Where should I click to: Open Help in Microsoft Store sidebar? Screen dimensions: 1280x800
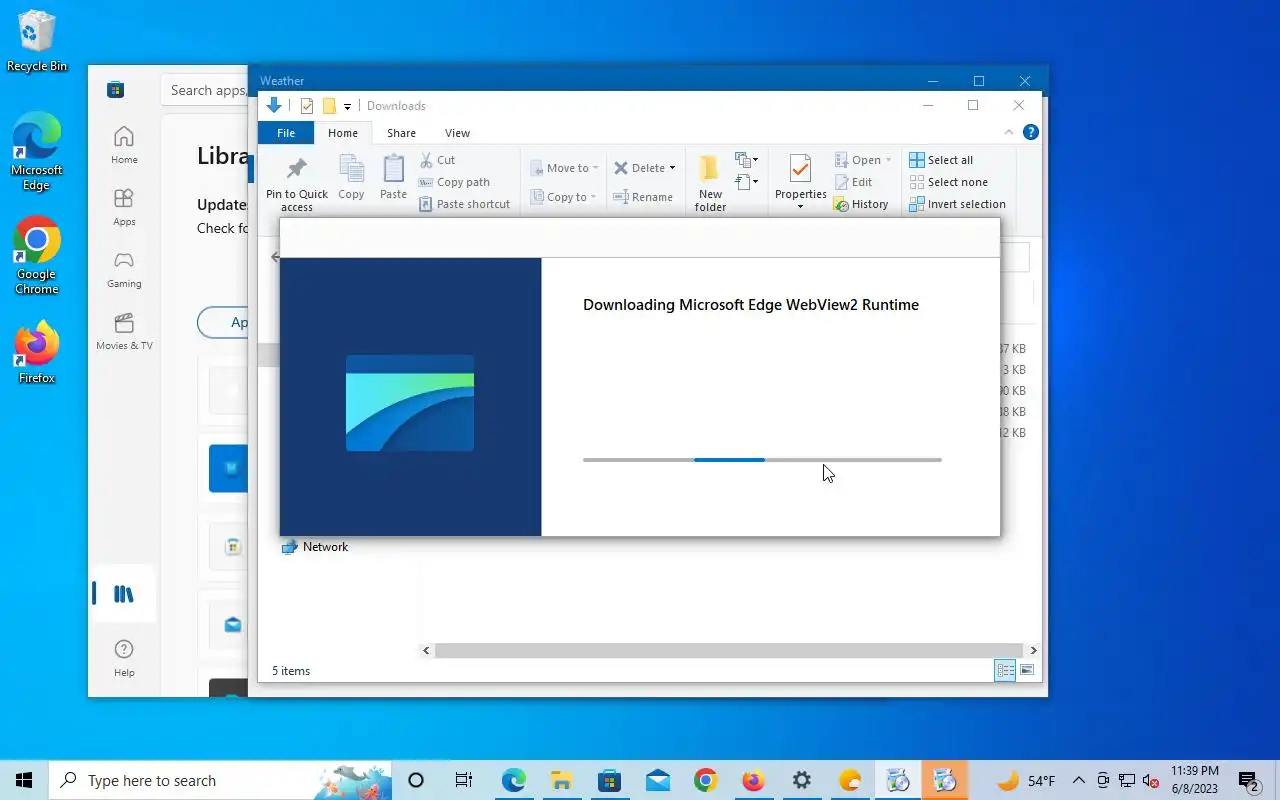tap(124, 657)
